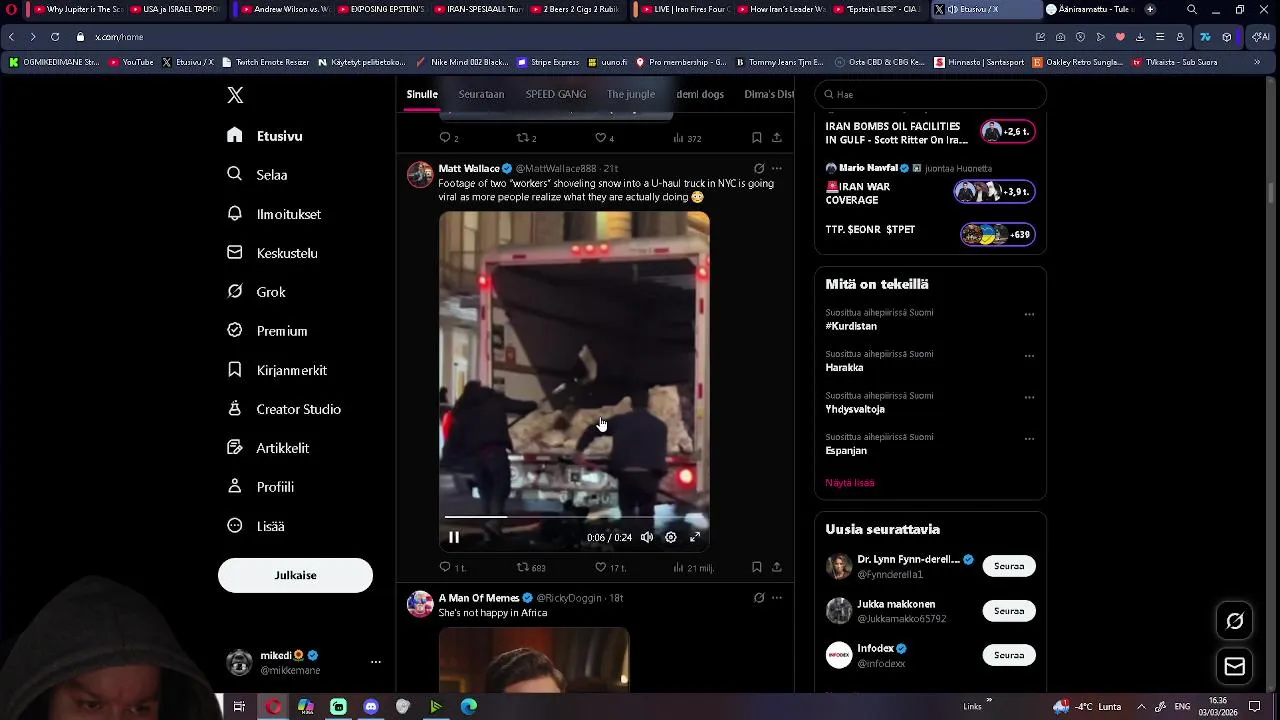Viewport: 1280px width, 720px height.
Task: View analytics of 21 milj. views post
Action: coord(693,567)
